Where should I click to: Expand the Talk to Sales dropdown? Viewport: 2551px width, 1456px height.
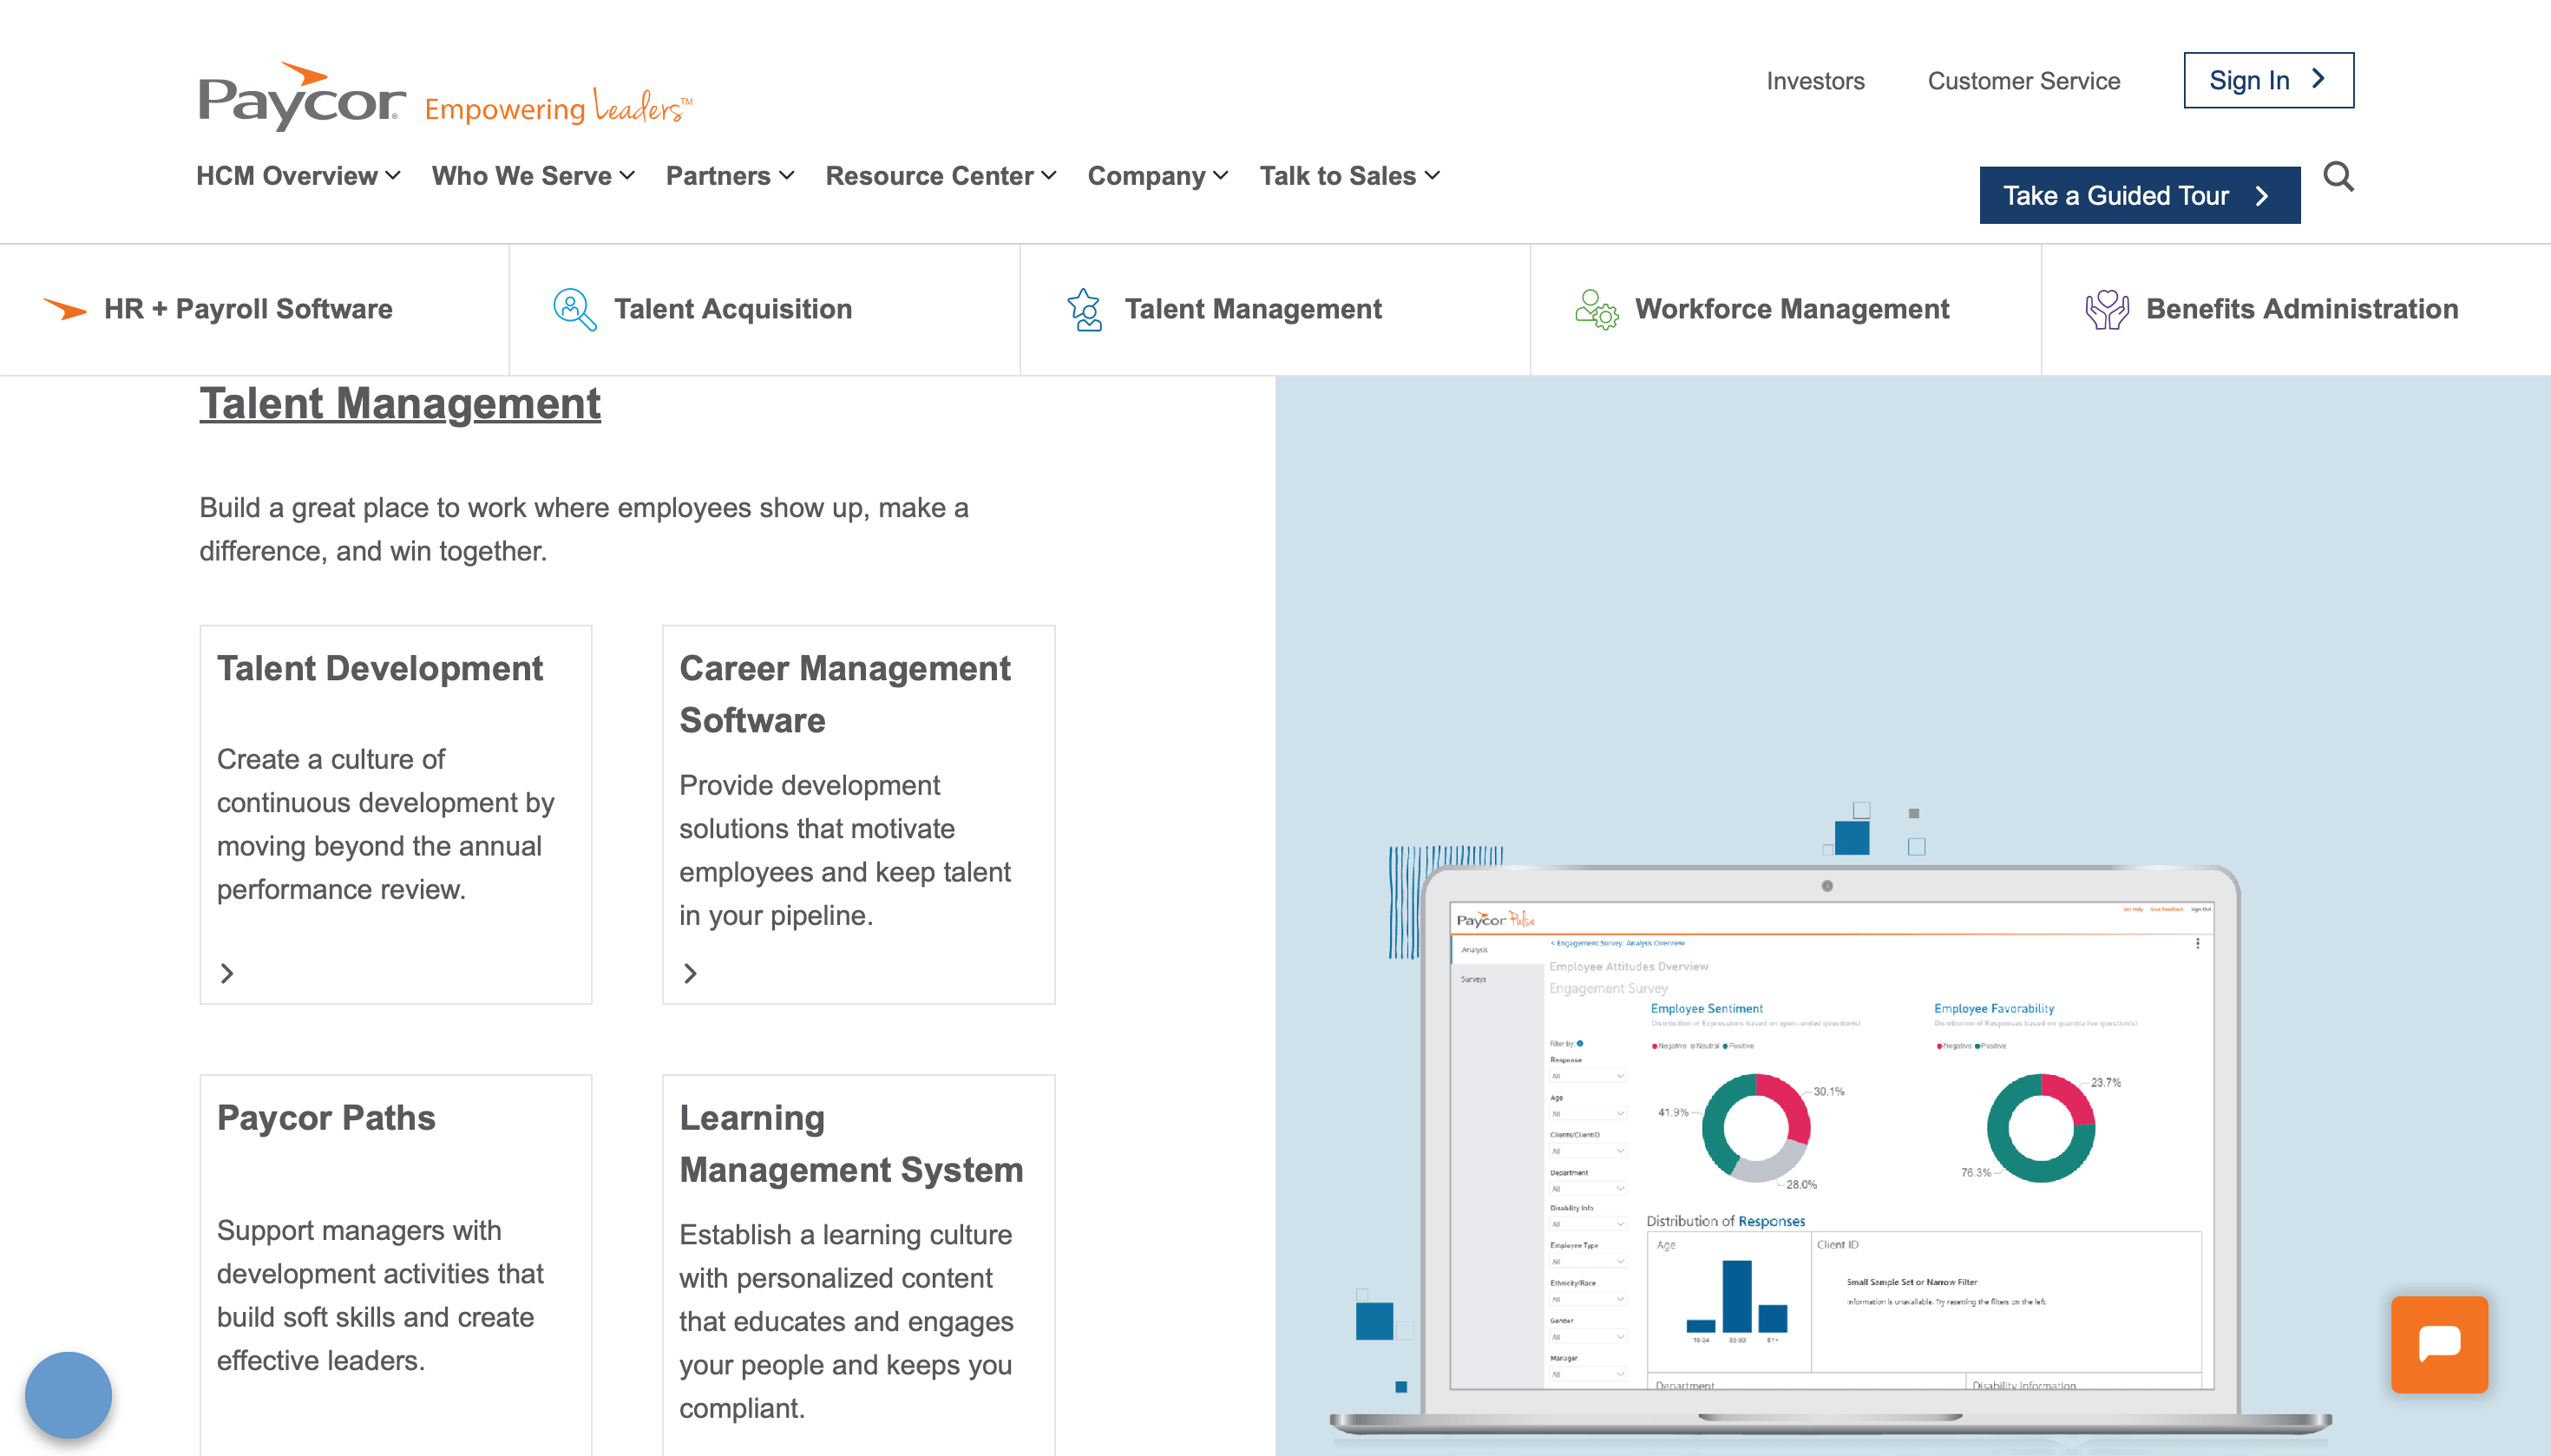tap(1350, 176)
